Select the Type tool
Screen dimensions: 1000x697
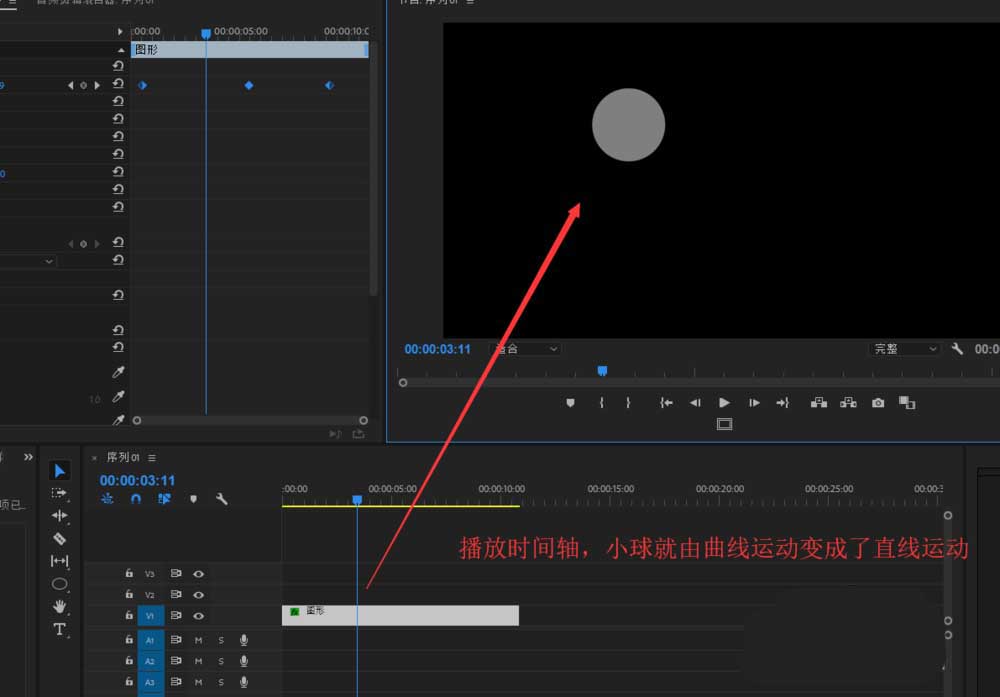pyautogui.click(x=60, y=629)
